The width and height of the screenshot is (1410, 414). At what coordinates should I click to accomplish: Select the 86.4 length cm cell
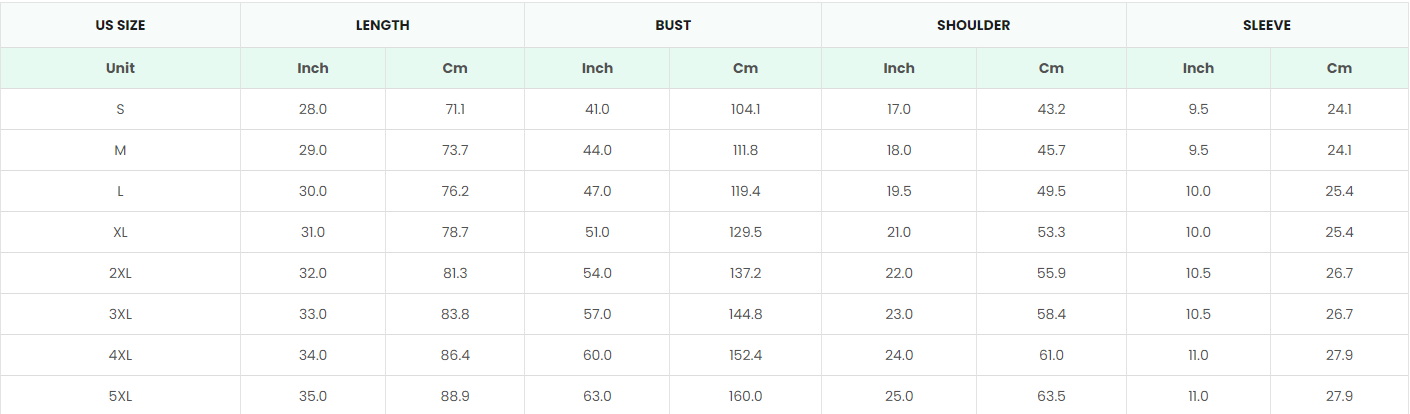click(x=455, y=355)
